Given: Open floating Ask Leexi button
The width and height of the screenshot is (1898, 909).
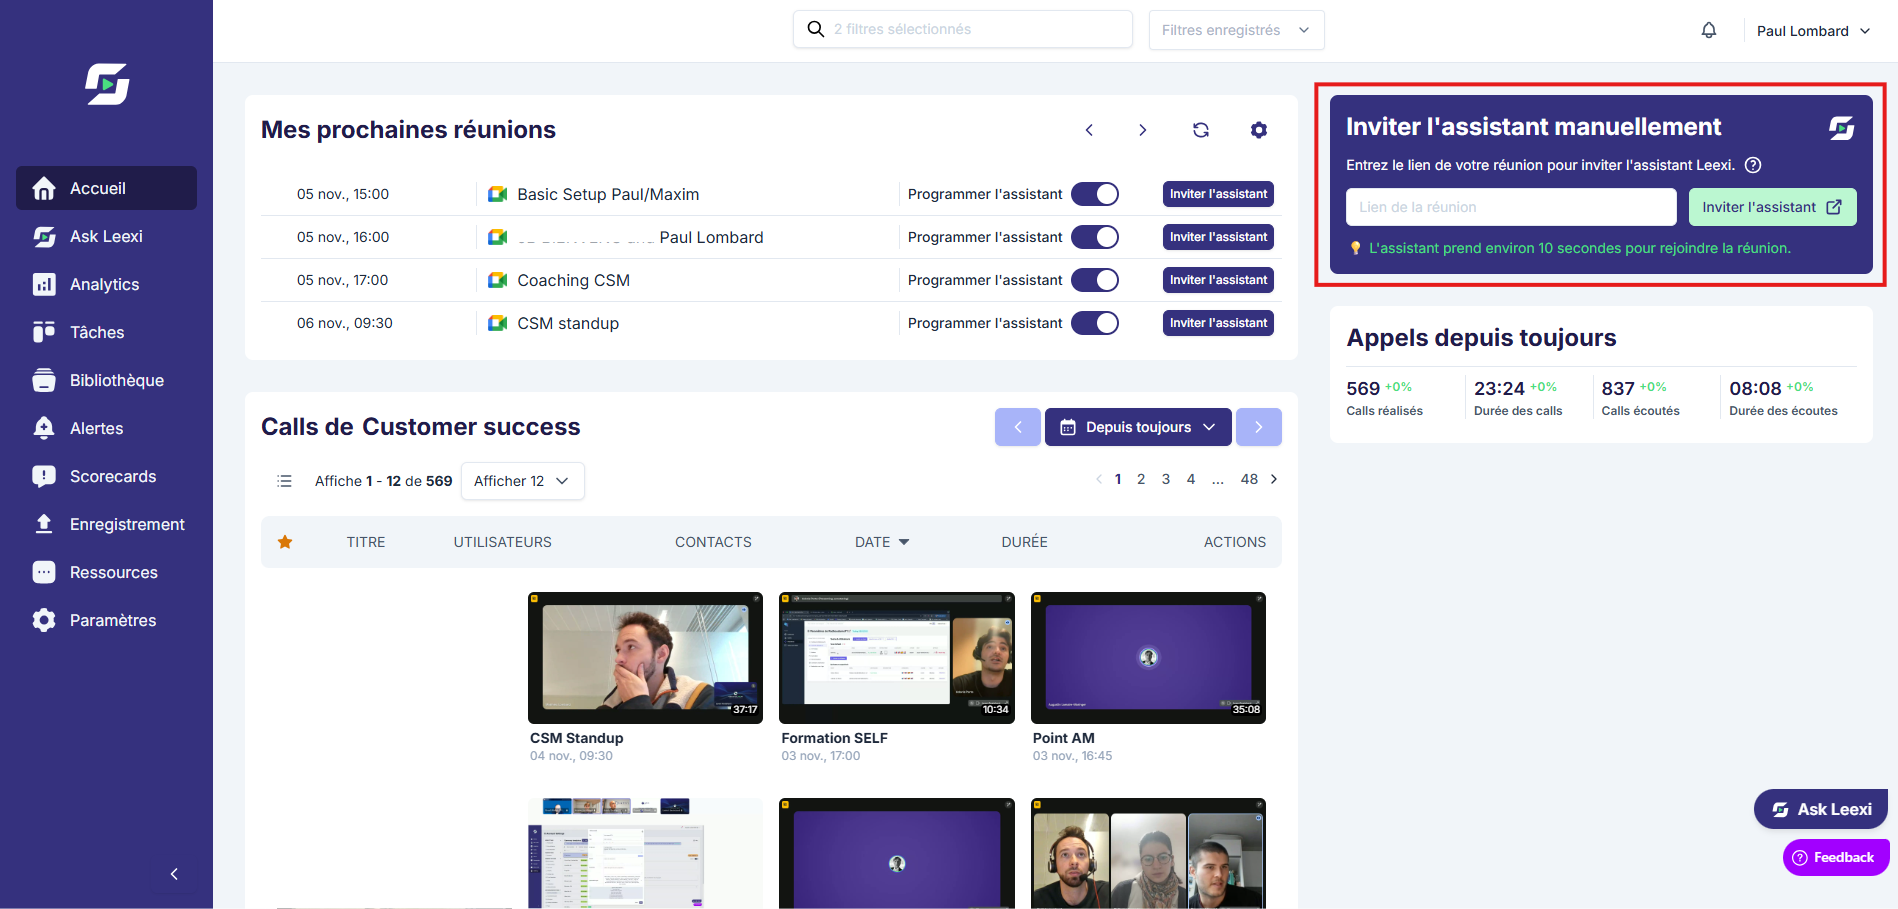Looking at the screenshot, I should coord(1821,809).
